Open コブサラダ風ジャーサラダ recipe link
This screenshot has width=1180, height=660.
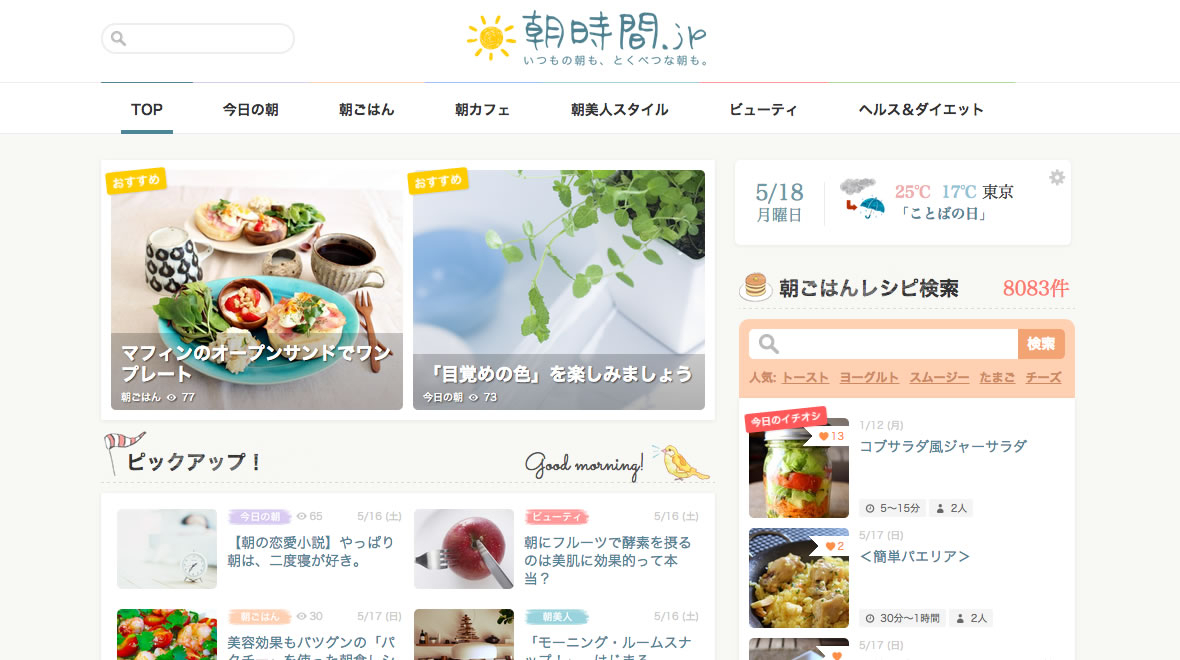click(x=943, y=446)
